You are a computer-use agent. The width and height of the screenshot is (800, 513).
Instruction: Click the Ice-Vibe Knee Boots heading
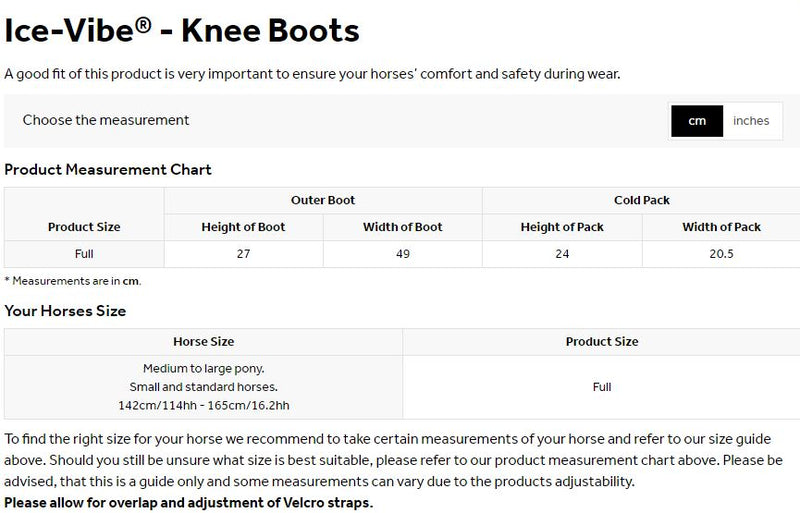pos(182,31)
